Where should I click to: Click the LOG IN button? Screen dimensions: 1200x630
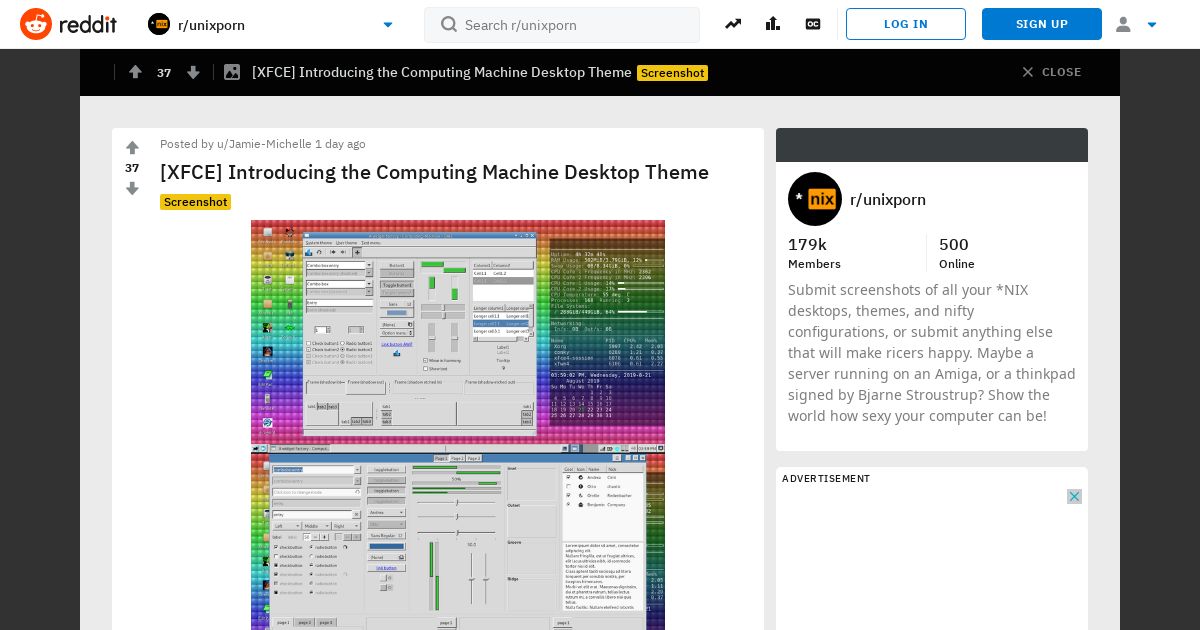coord(906,24)
